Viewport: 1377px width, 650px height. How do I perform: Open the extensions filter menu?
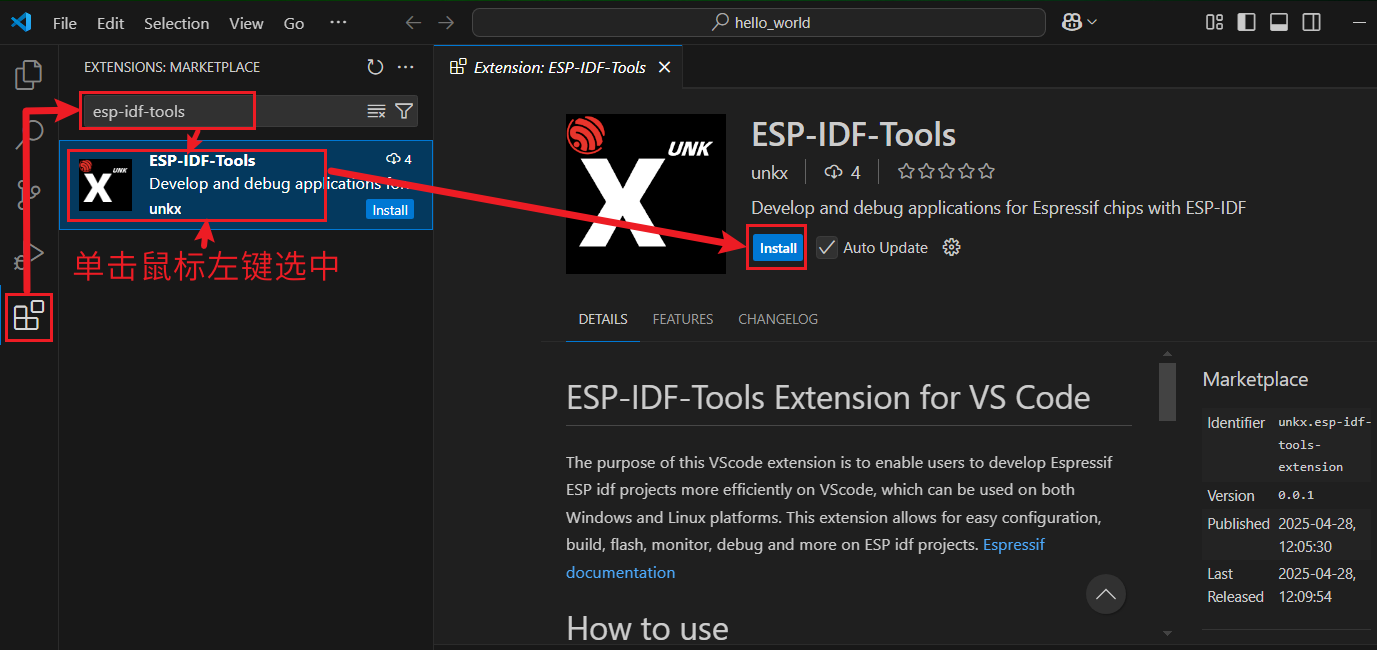click(403, 111)
